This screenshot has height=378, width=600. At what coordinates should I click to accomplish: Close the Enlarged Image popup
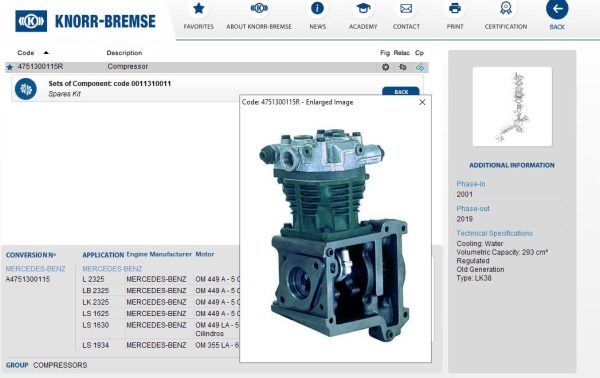click(x=422, y=102)
